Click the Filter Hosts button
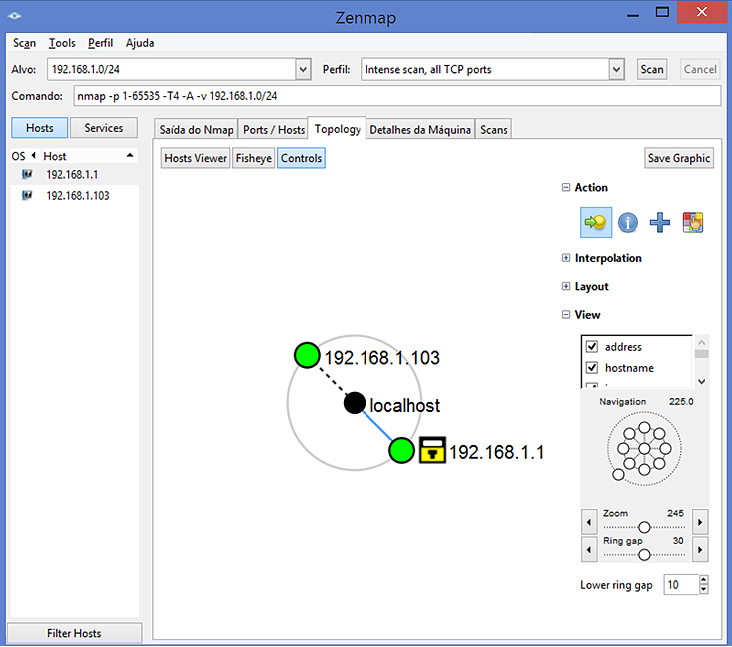This screenshot has height=647, width=732. (x=74, y=633)
